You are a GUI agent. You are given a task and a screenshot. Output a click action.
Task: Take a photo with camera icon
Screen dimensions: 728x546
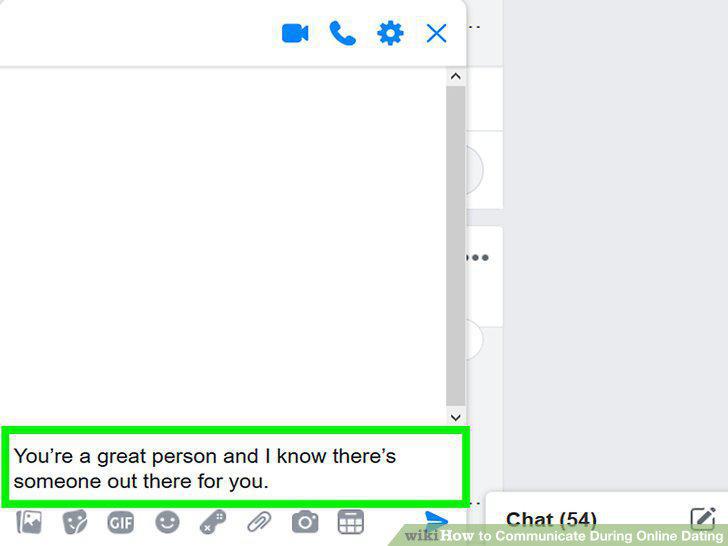(305, 522)
